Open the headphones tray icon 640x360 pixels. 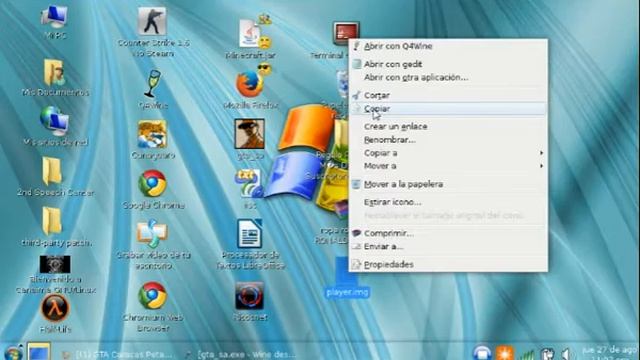(x=482, y=353)
